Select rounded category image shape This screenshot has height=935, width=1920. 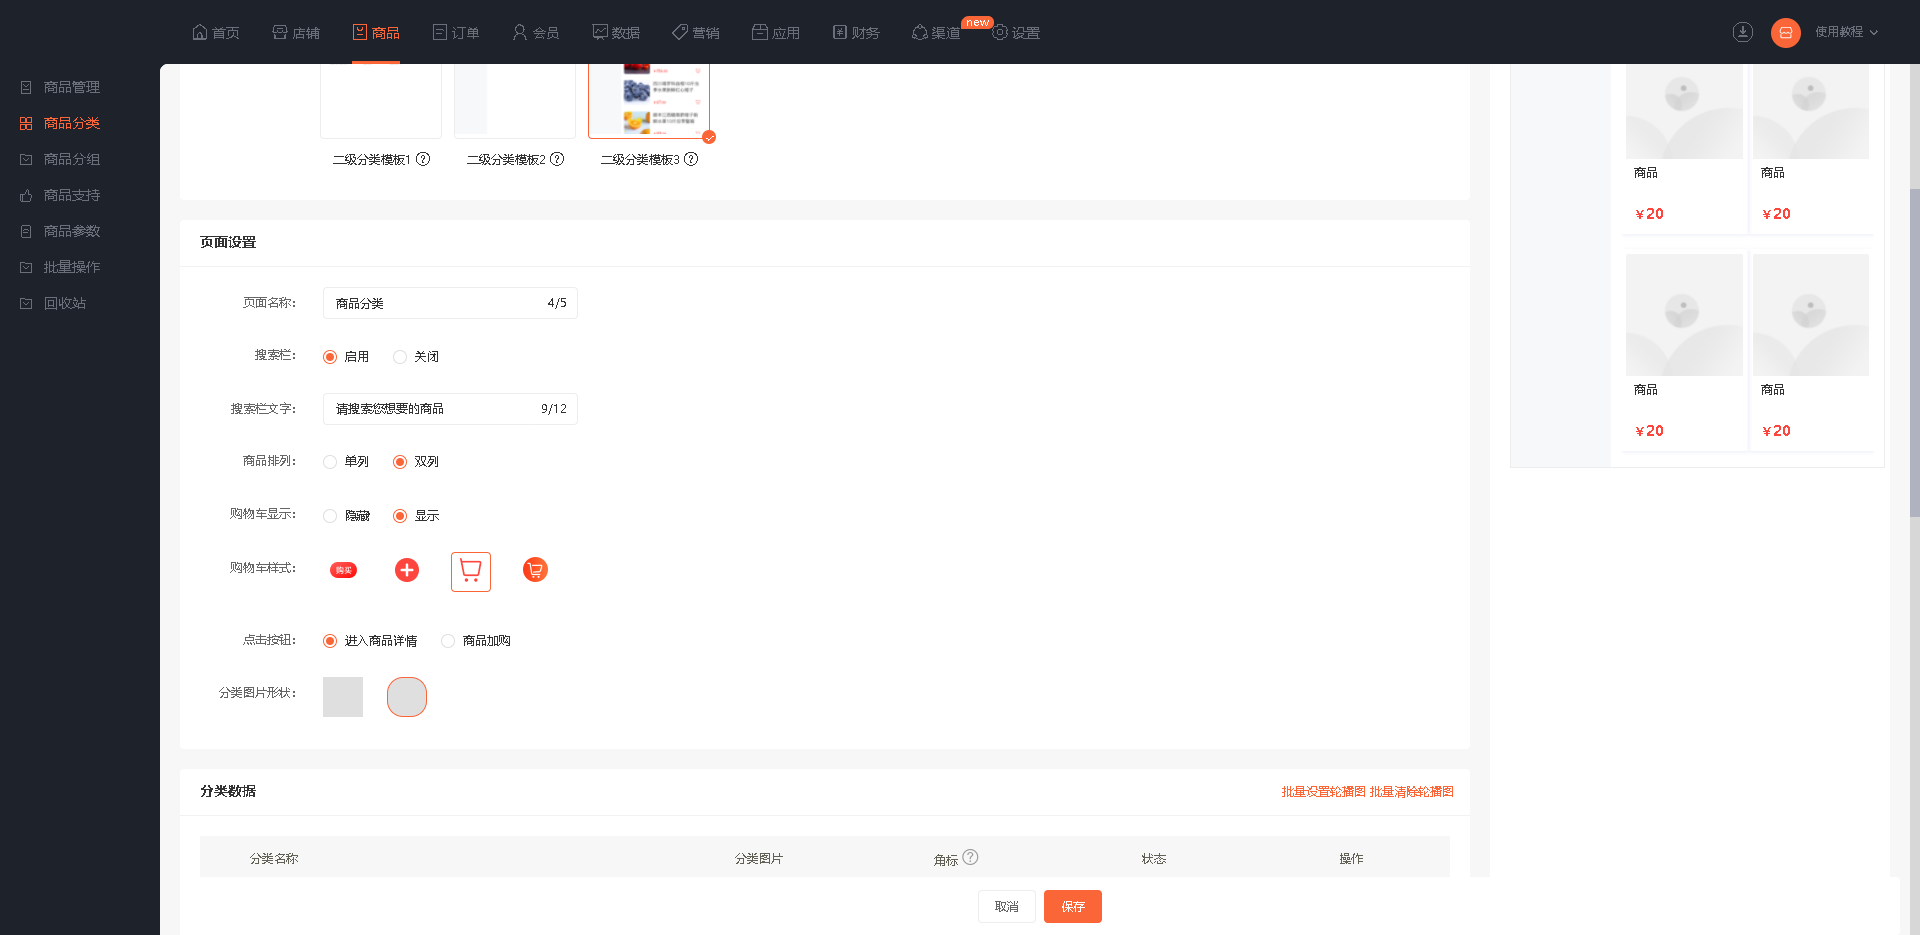tap(407, 697)
